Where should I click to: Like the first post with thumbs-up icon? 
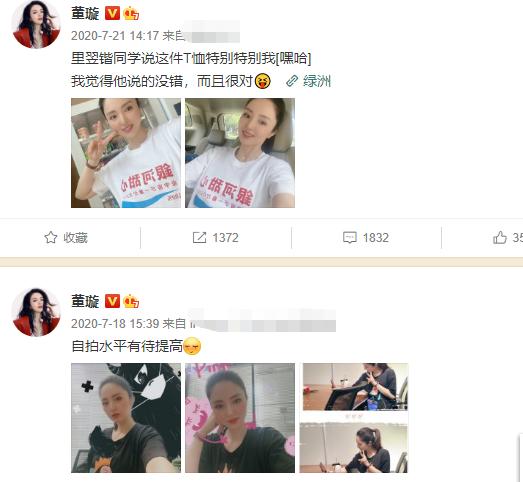(x=500, y=237)
